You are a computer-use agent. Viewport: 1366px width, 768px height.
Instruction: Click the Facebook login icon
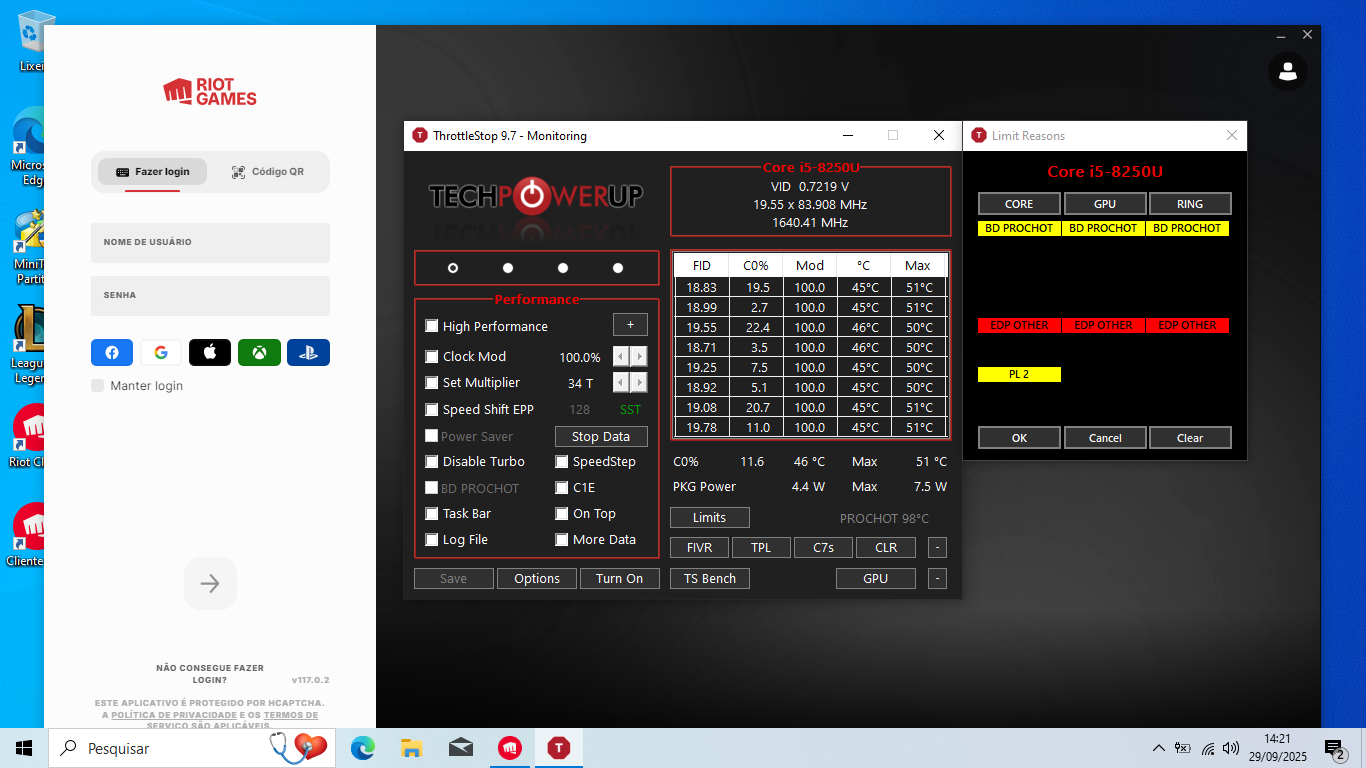pyautogui.click(x=112, y=353)
